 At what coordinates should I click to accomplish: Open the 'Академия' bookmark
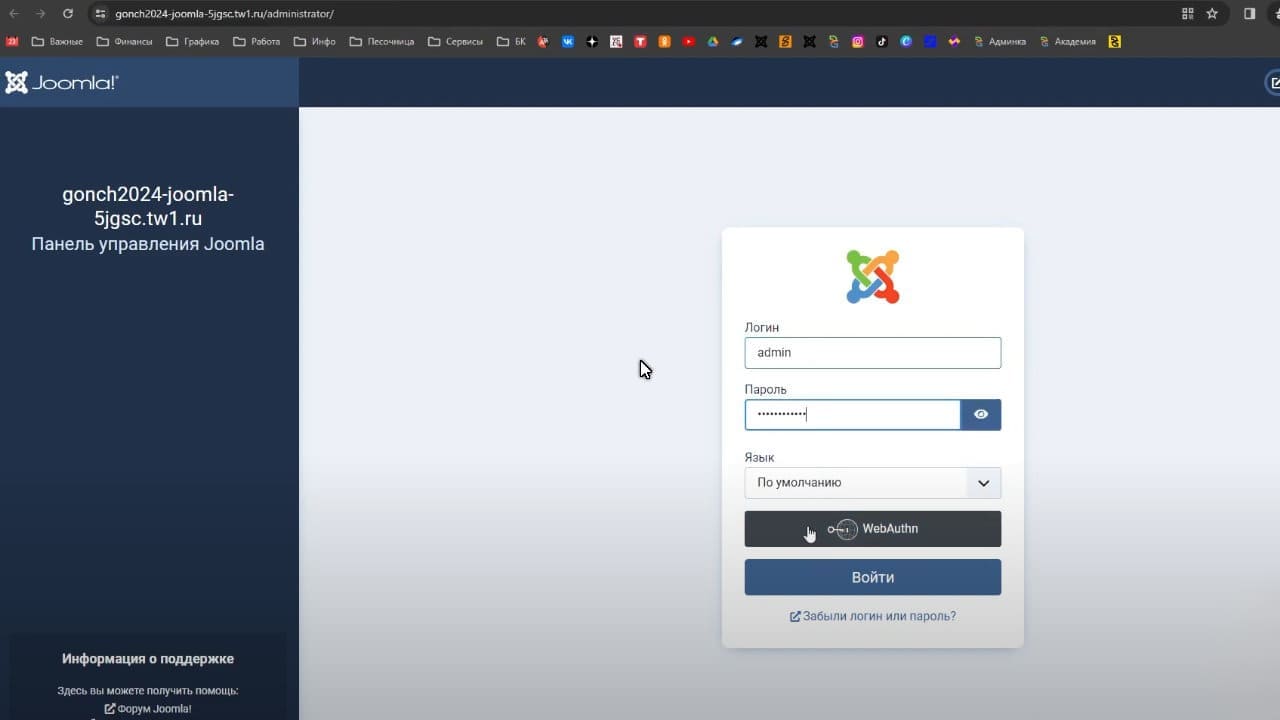coord(1068,42)
